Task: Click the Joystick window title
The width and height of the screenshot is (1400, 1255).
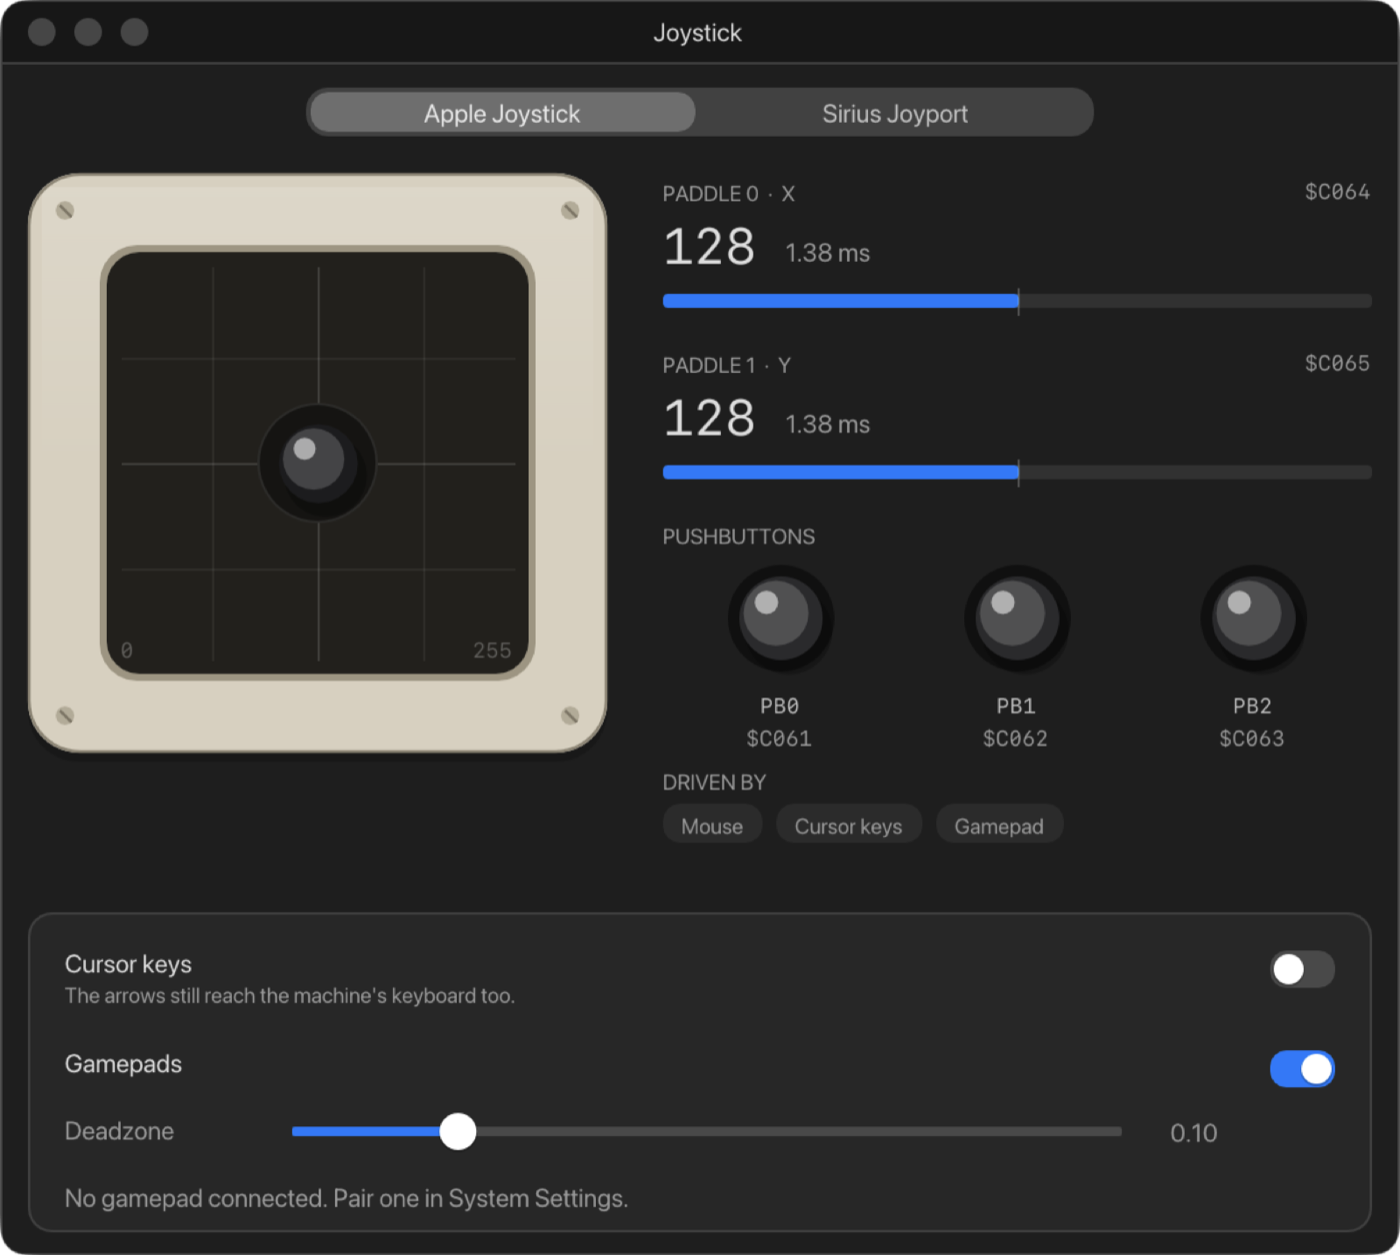Action: [x=697, y=33]
